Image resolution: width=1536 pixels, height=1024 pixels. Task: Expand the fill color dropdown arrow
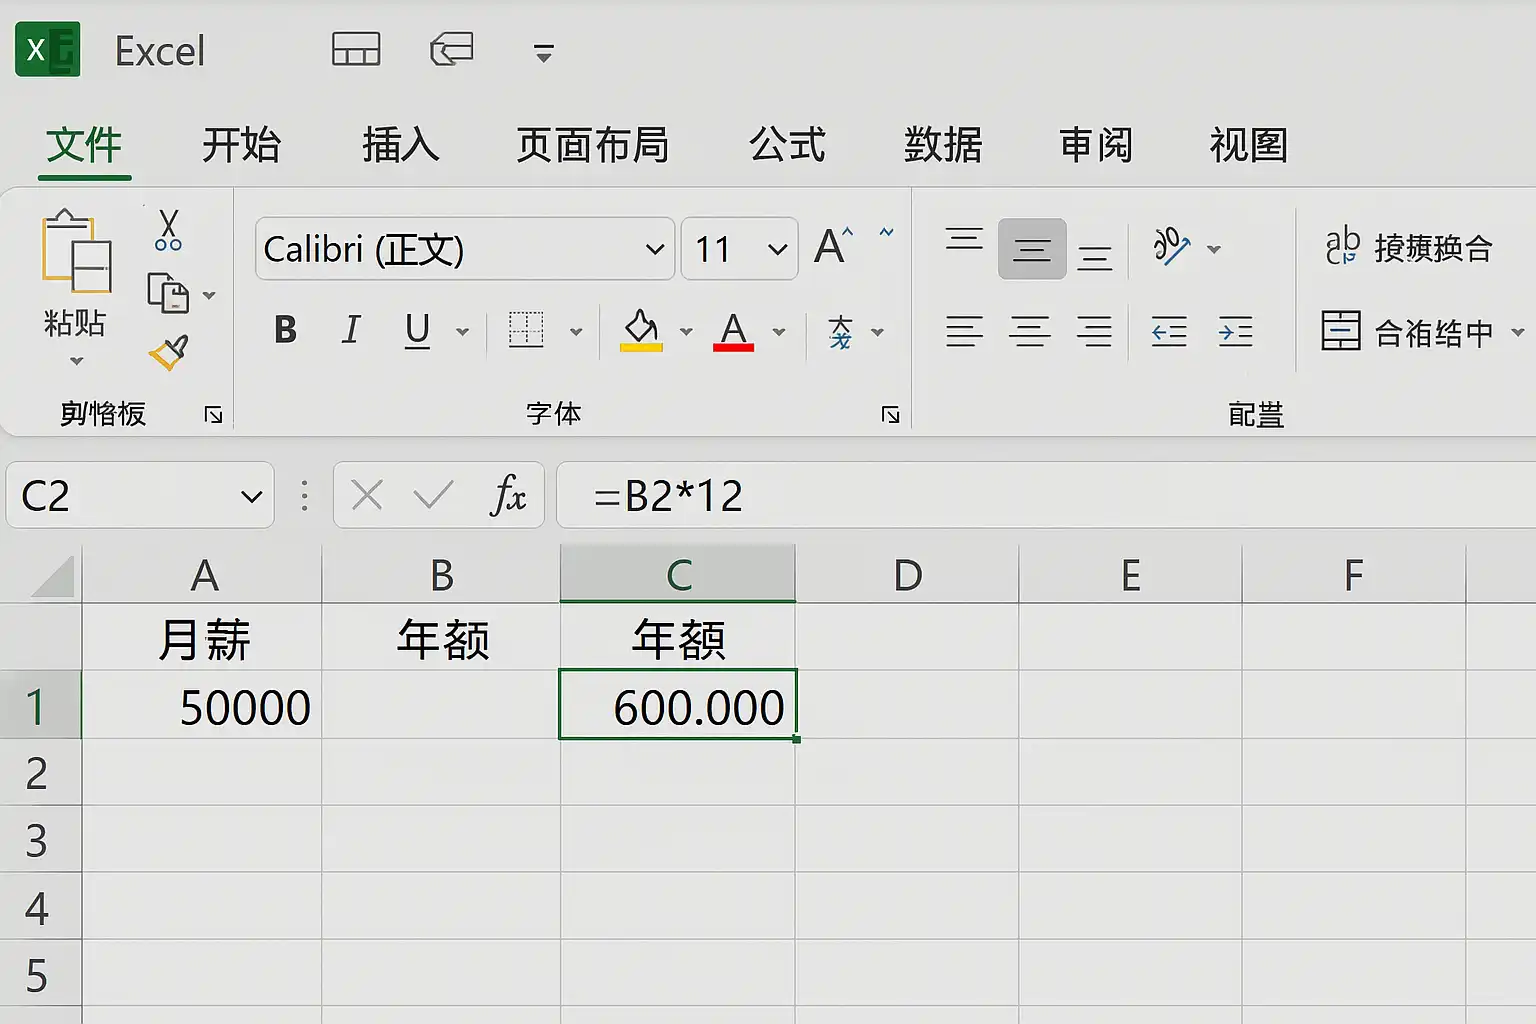click(x=686, y=332)
